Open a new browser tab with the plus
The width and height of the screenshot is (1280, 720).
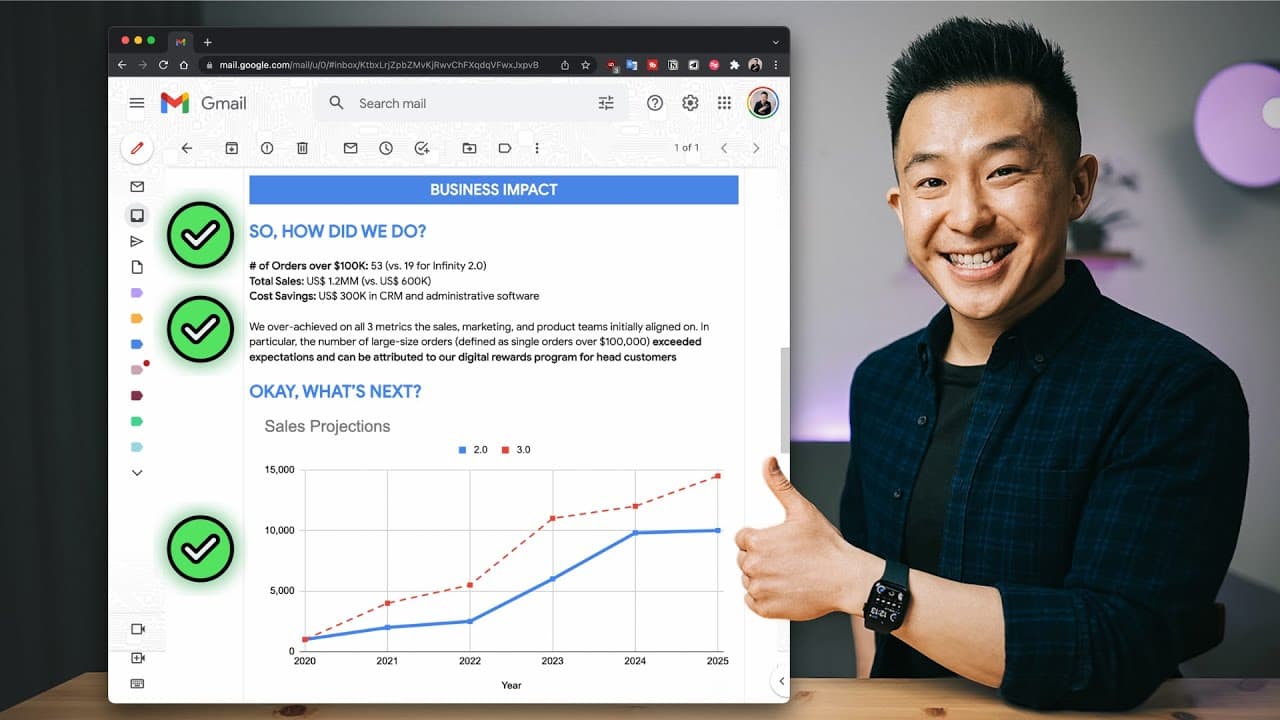(208, 42)
